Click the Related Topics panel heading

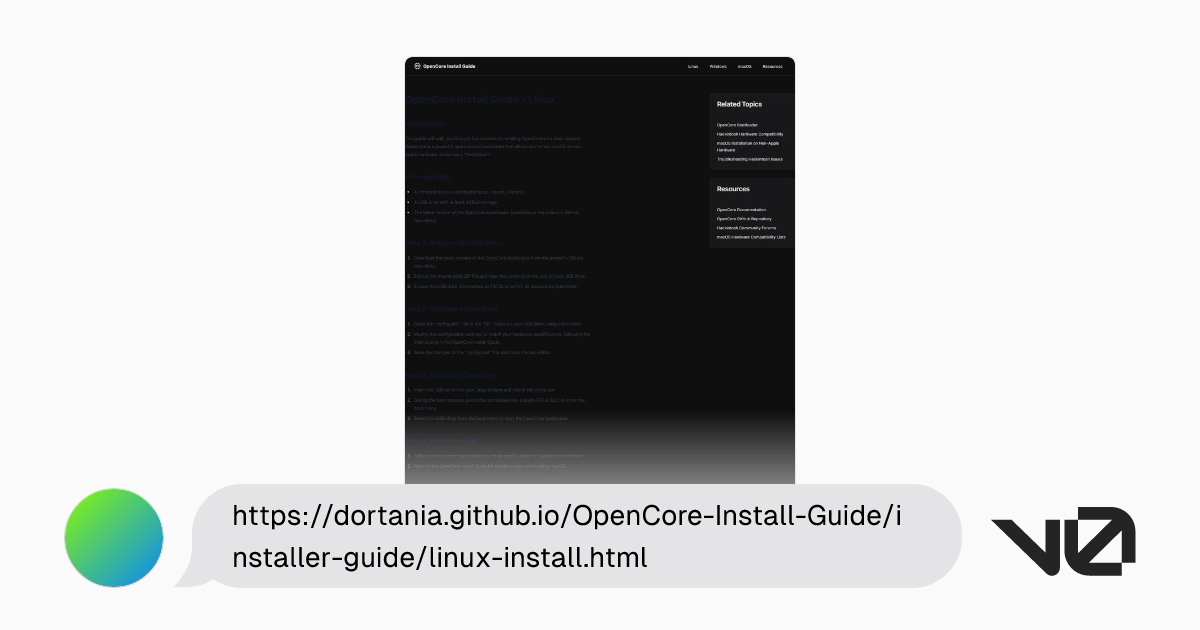click(739, 104)
